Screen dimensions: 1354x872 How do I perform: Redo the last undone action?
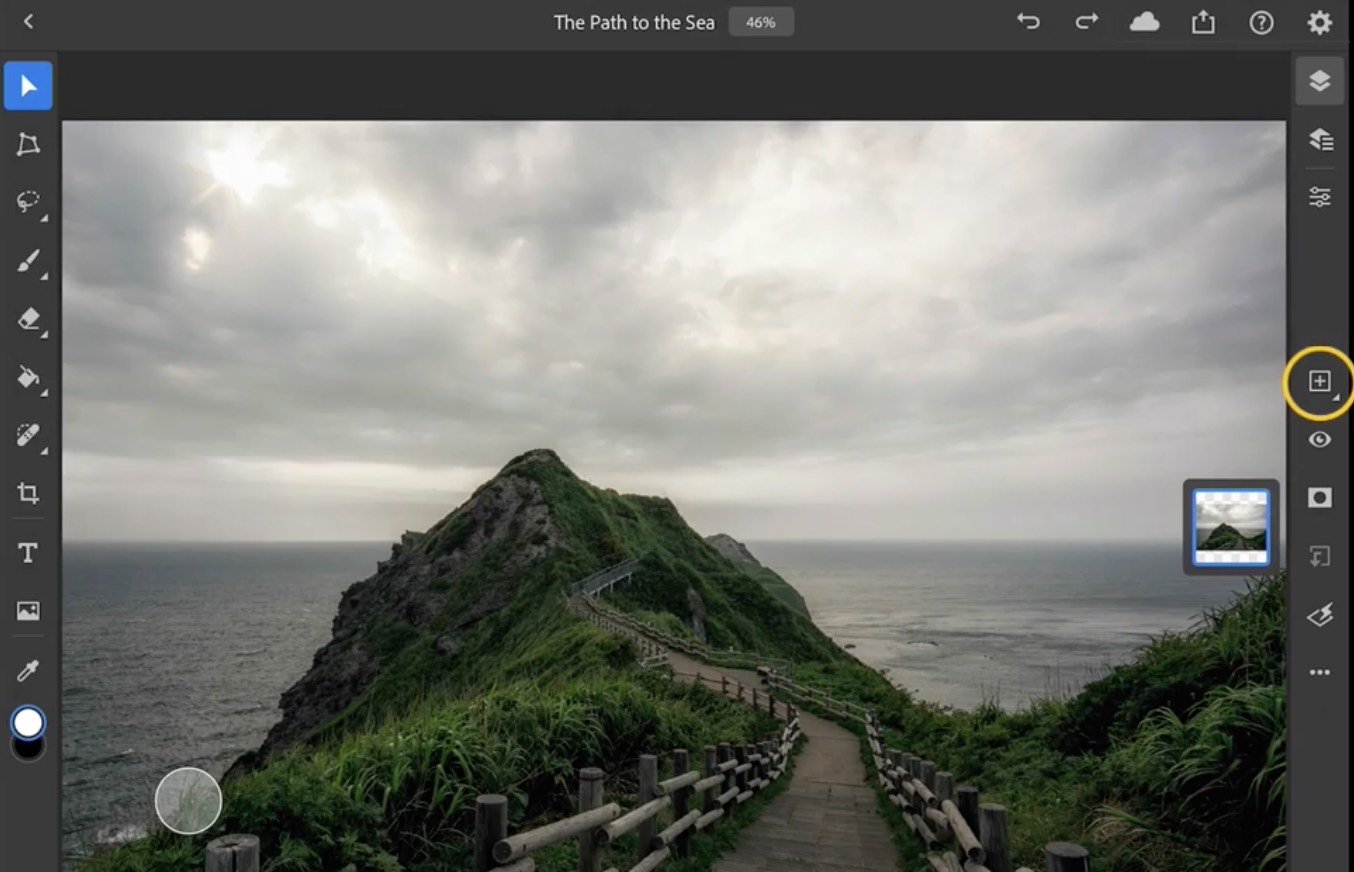click(x=1086, y=21)
